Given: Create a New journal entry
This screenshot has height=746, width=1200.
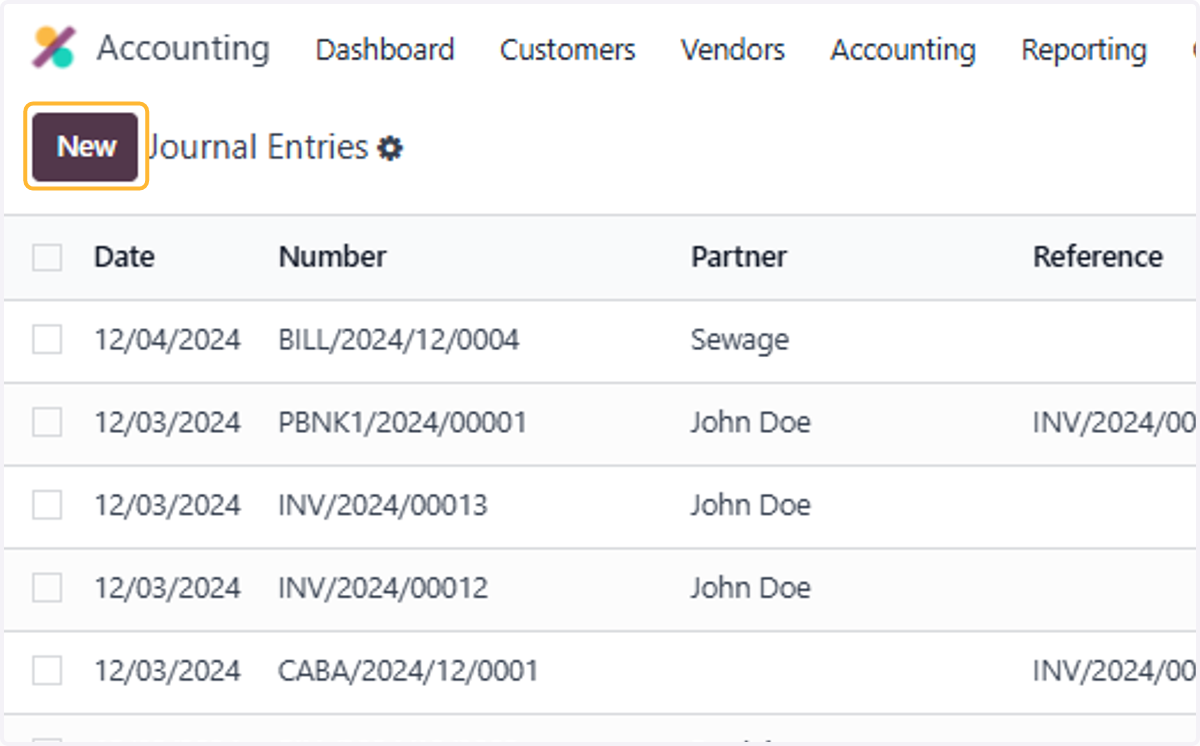Looking at the screenshot, I should (86, 147).
